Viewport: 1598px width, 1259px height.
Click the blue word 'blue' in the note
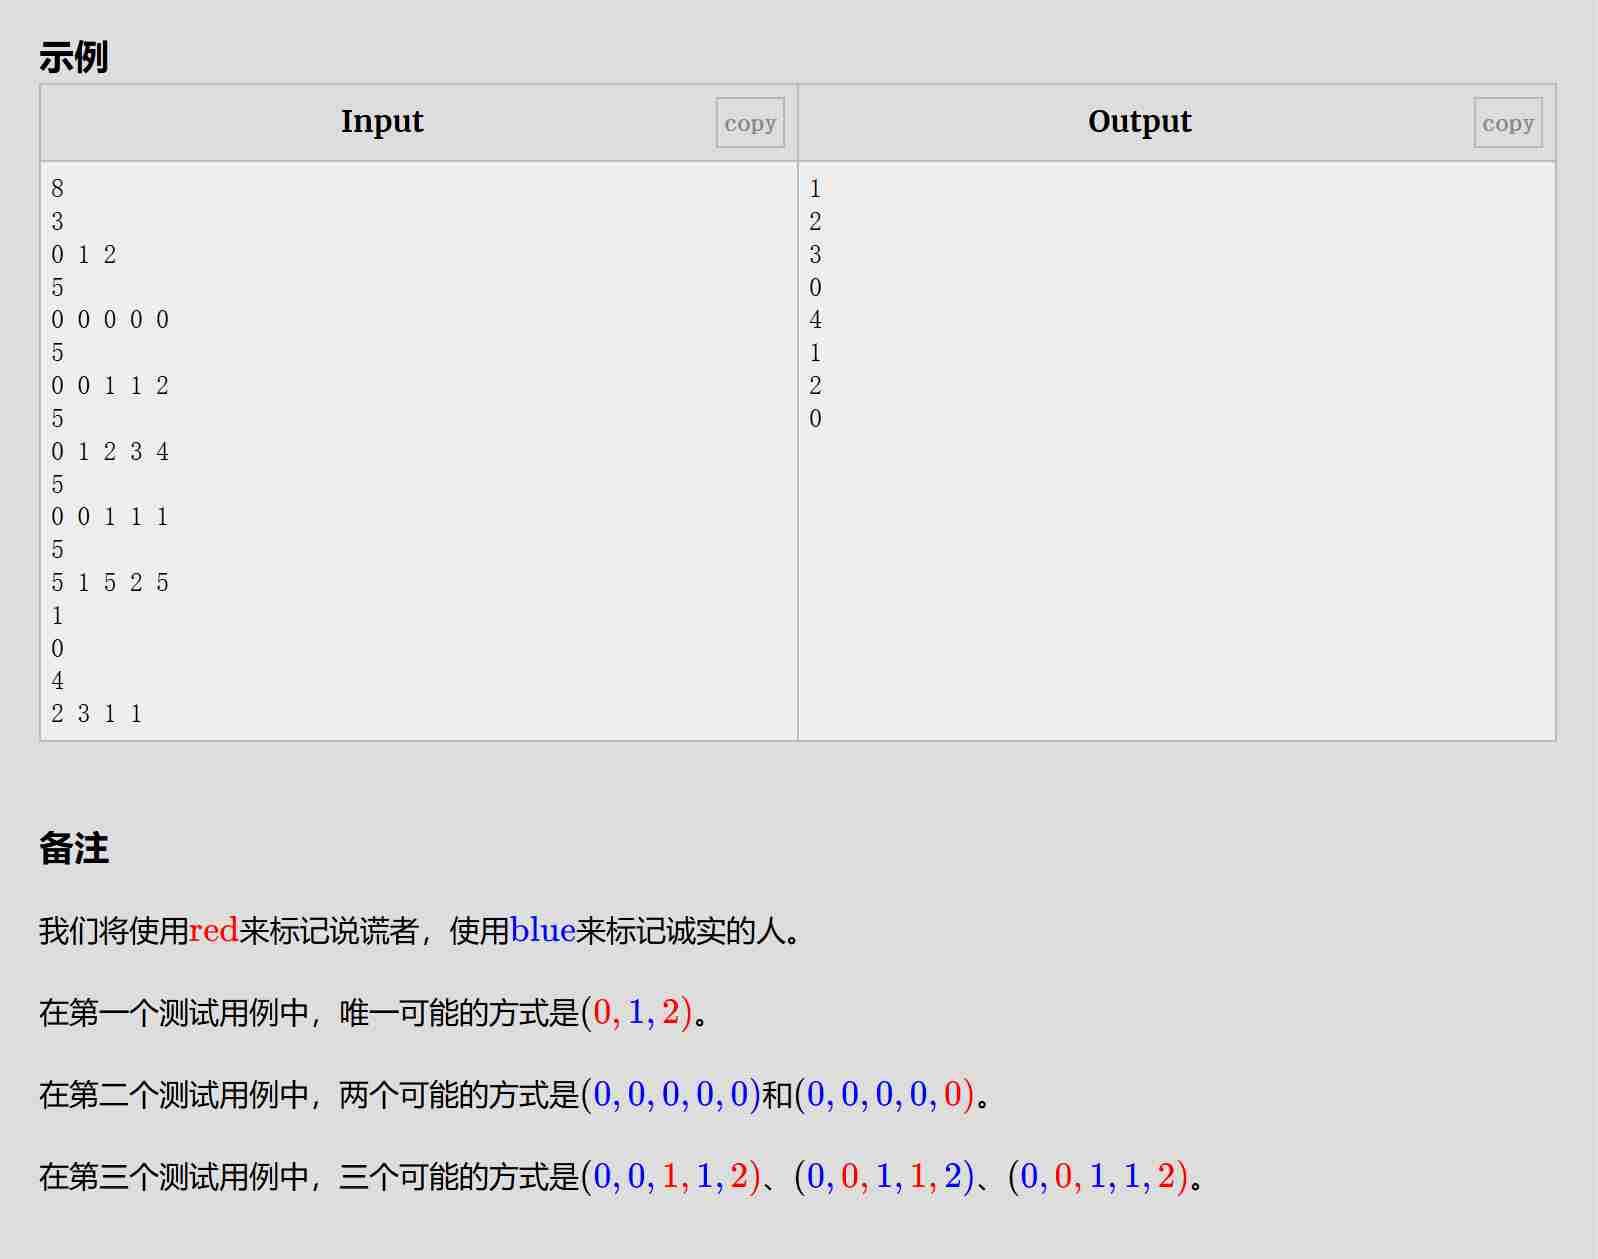click(x=543, y=931)
